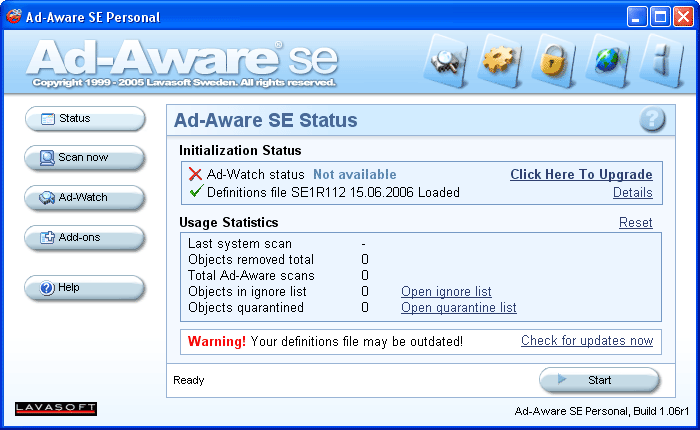
Task: Click the 'Last system scan' row label
Action: tap(240, 243)
